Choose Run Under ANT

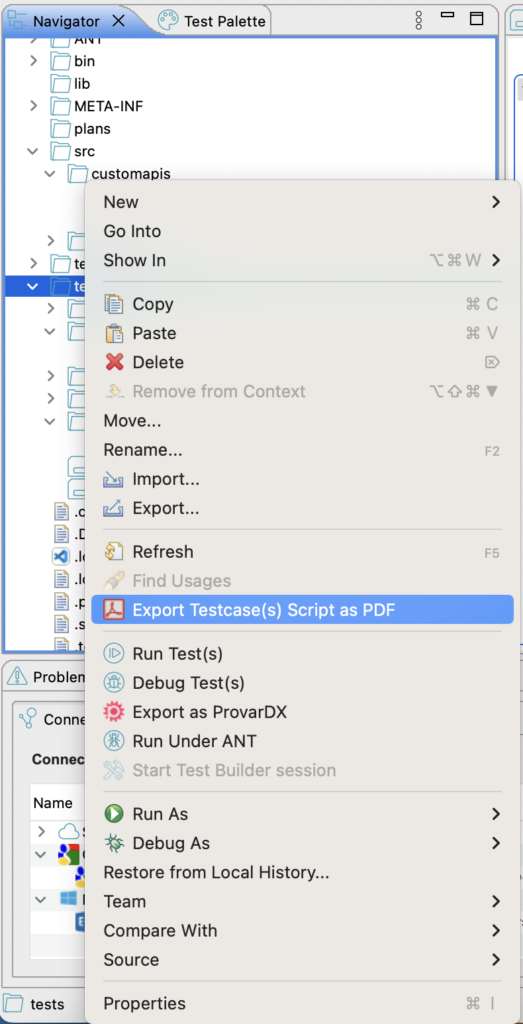302,741
